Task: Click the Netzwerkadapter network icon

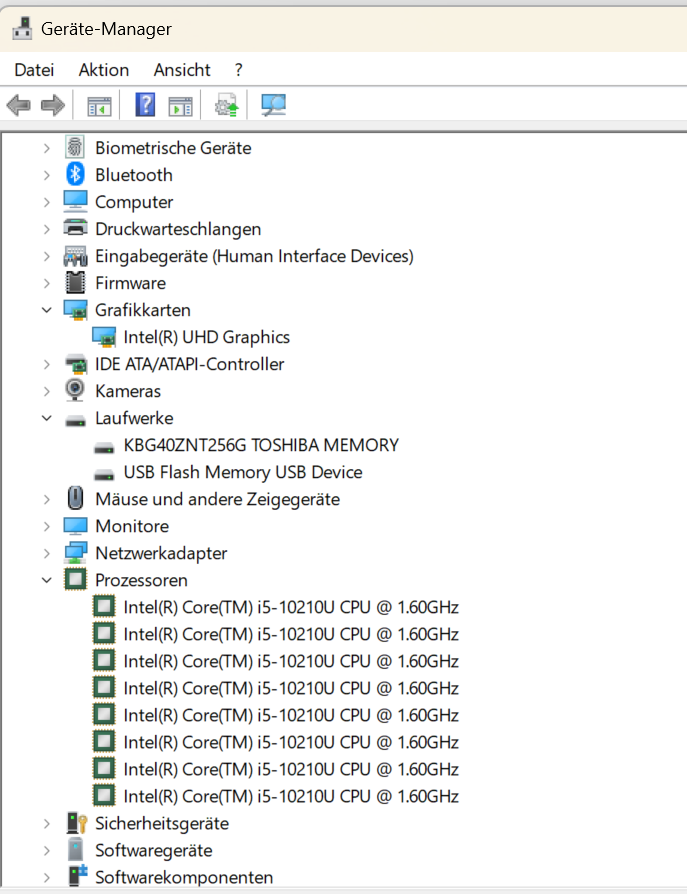Action: pyautogui.click(x=75, y=552)
